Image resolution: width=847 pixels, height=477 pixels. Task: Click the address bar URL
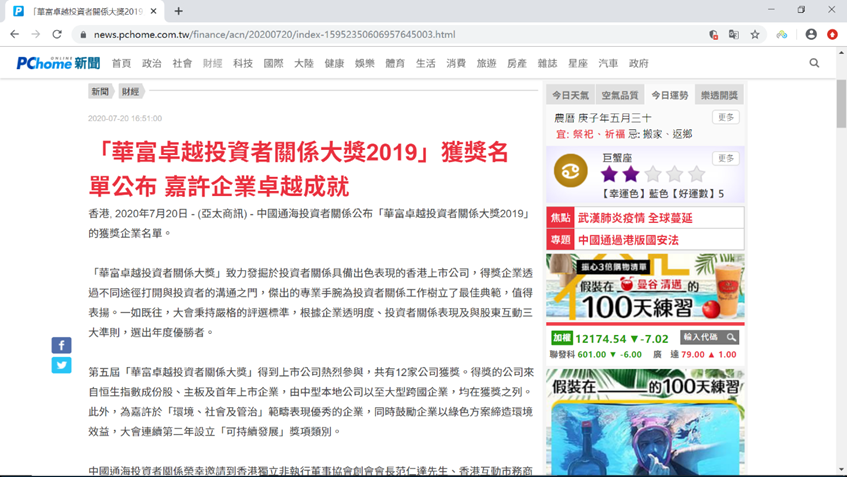274,35
